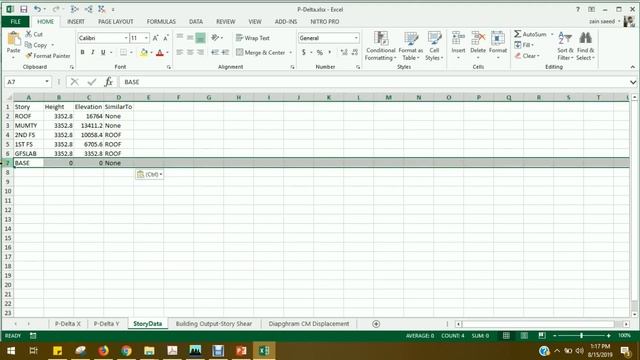
Task: Open the font size dropdown
Action: tap(146, 38)
